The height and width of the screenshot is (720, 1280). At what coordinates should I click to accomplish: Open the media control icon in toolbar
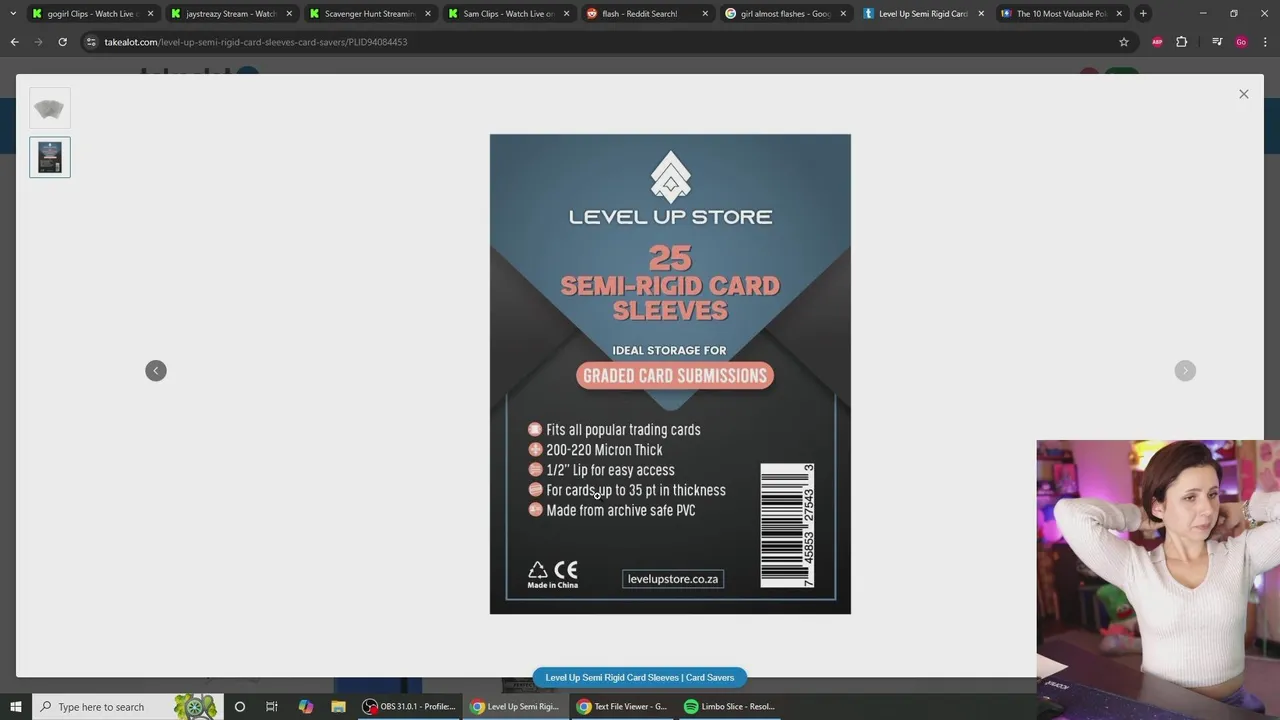[x=1217, y=42]
